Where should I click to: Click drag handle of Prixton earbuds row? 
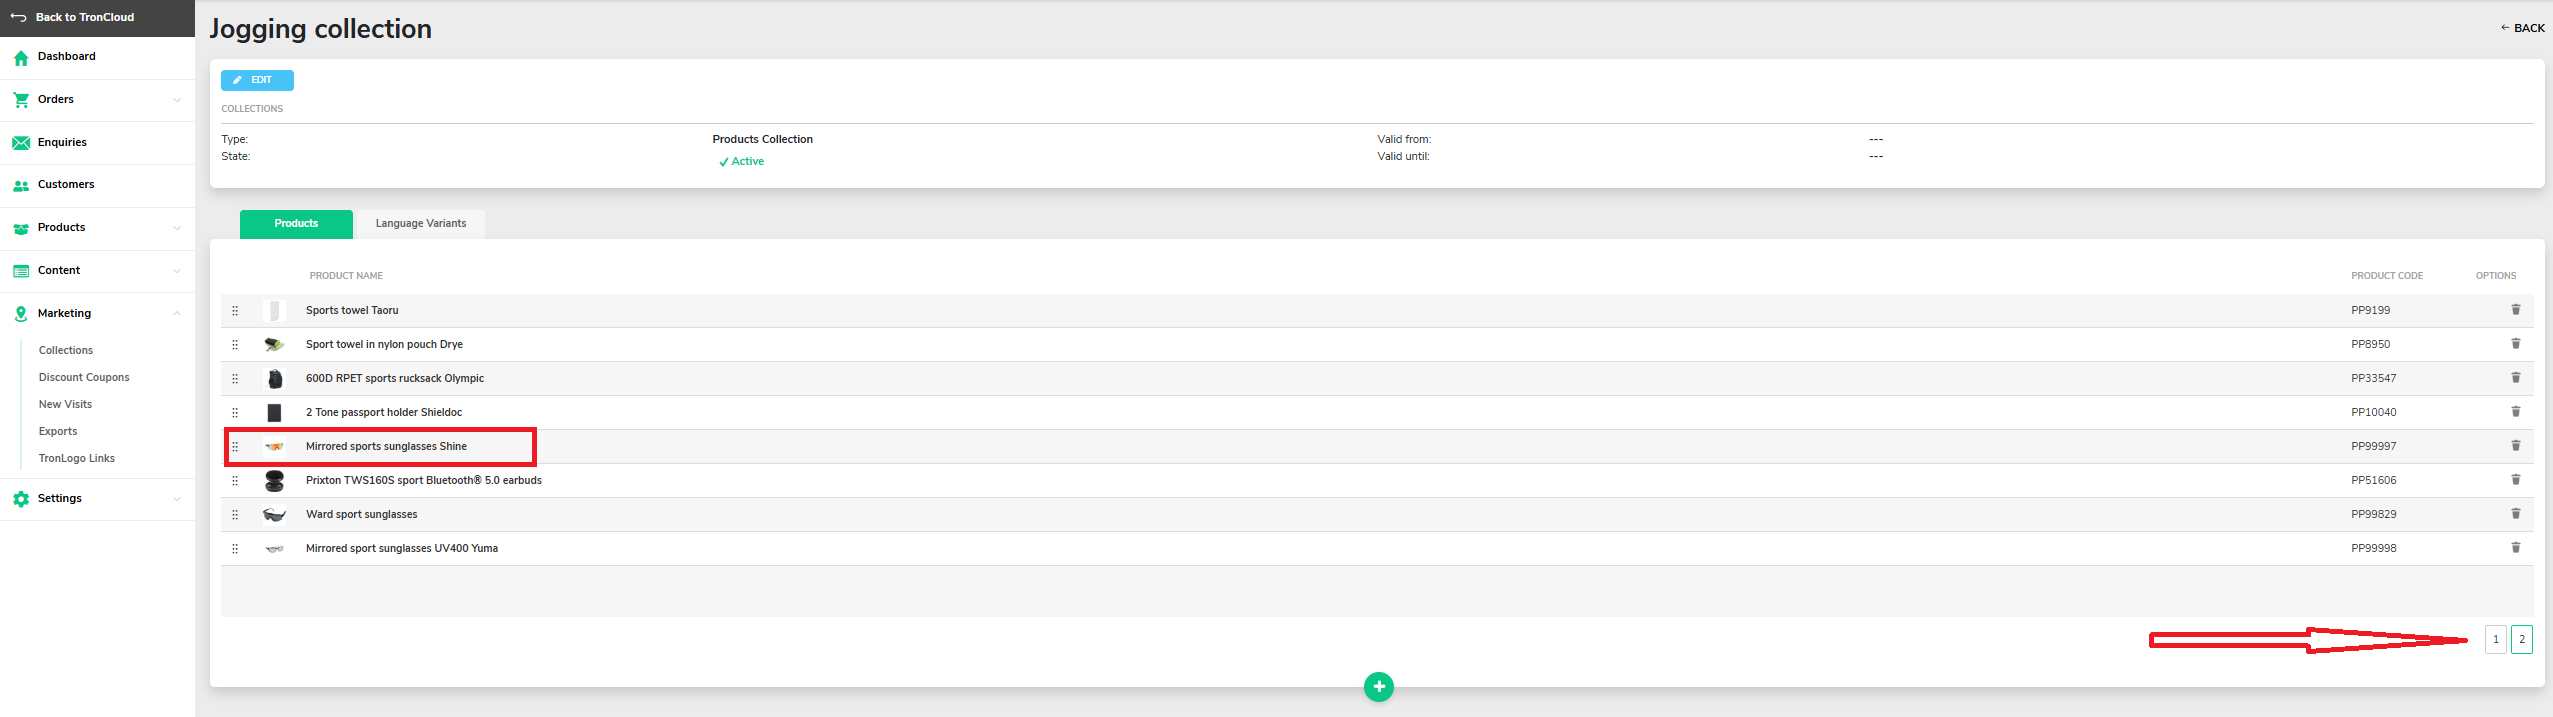[x=235, y=481]
